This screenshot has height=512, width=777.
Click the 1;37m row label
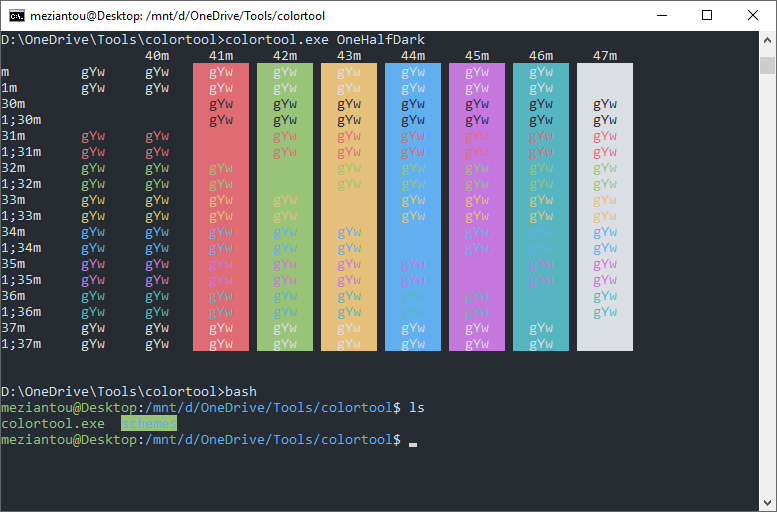pos(21,343)
